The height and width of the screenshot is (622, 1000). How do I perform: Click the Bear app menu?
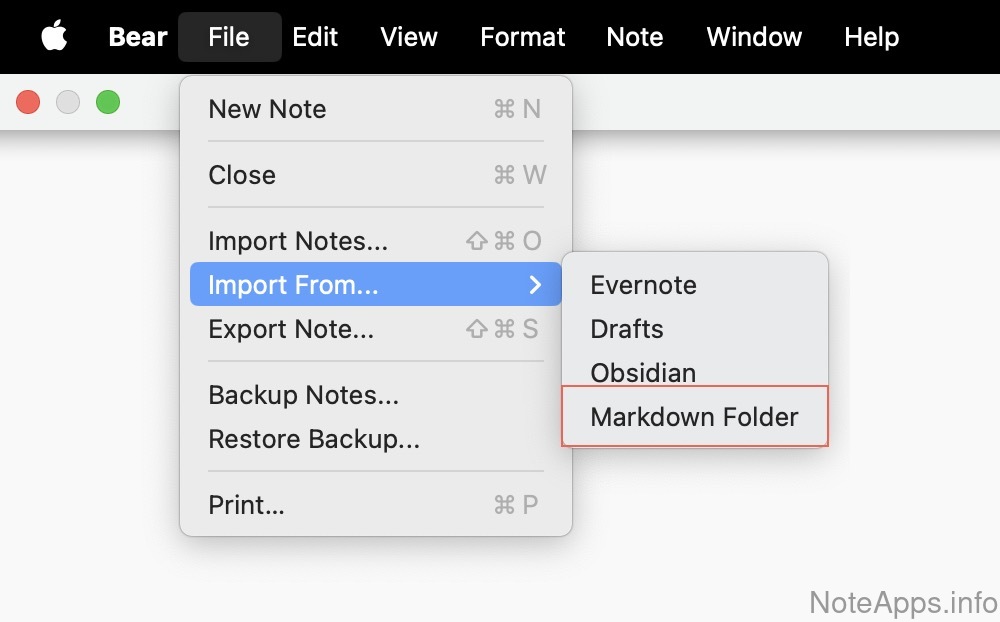tap(138, 37)
